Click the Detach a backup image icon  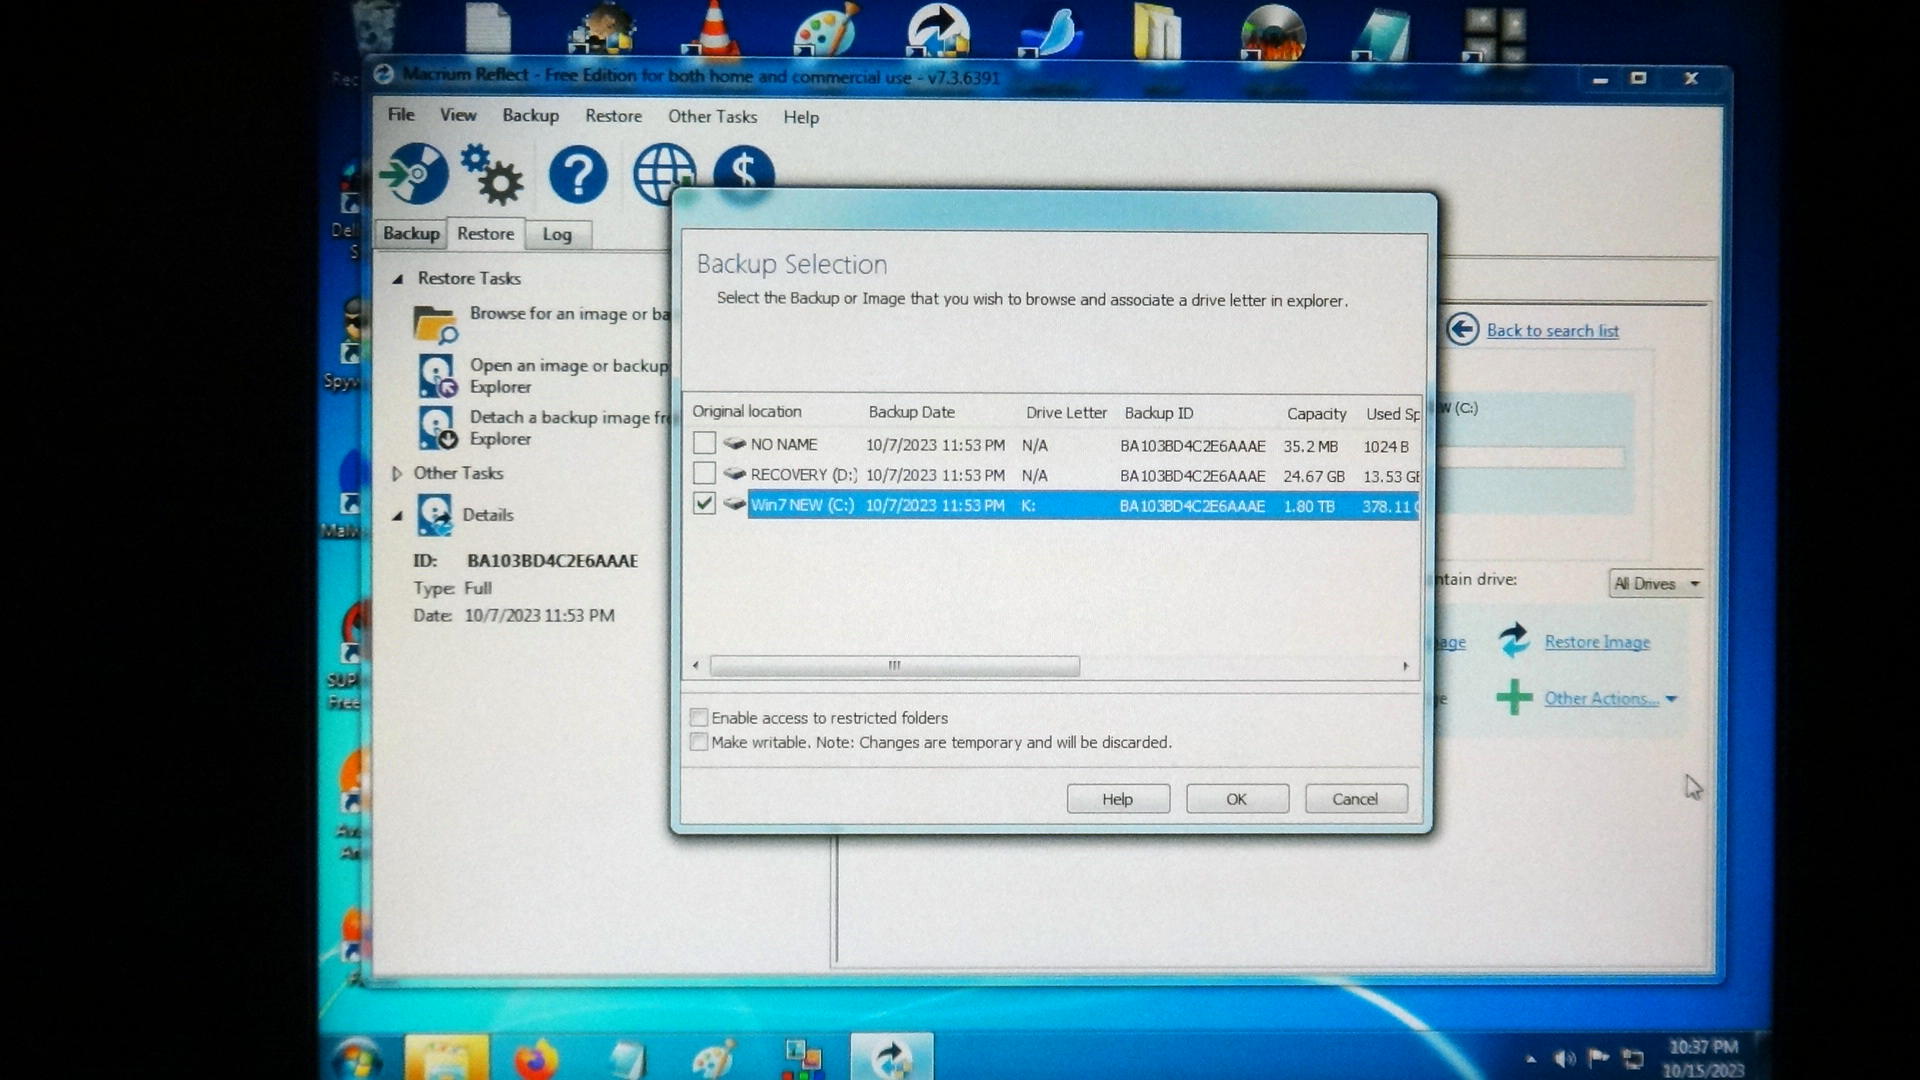(437, 428)
